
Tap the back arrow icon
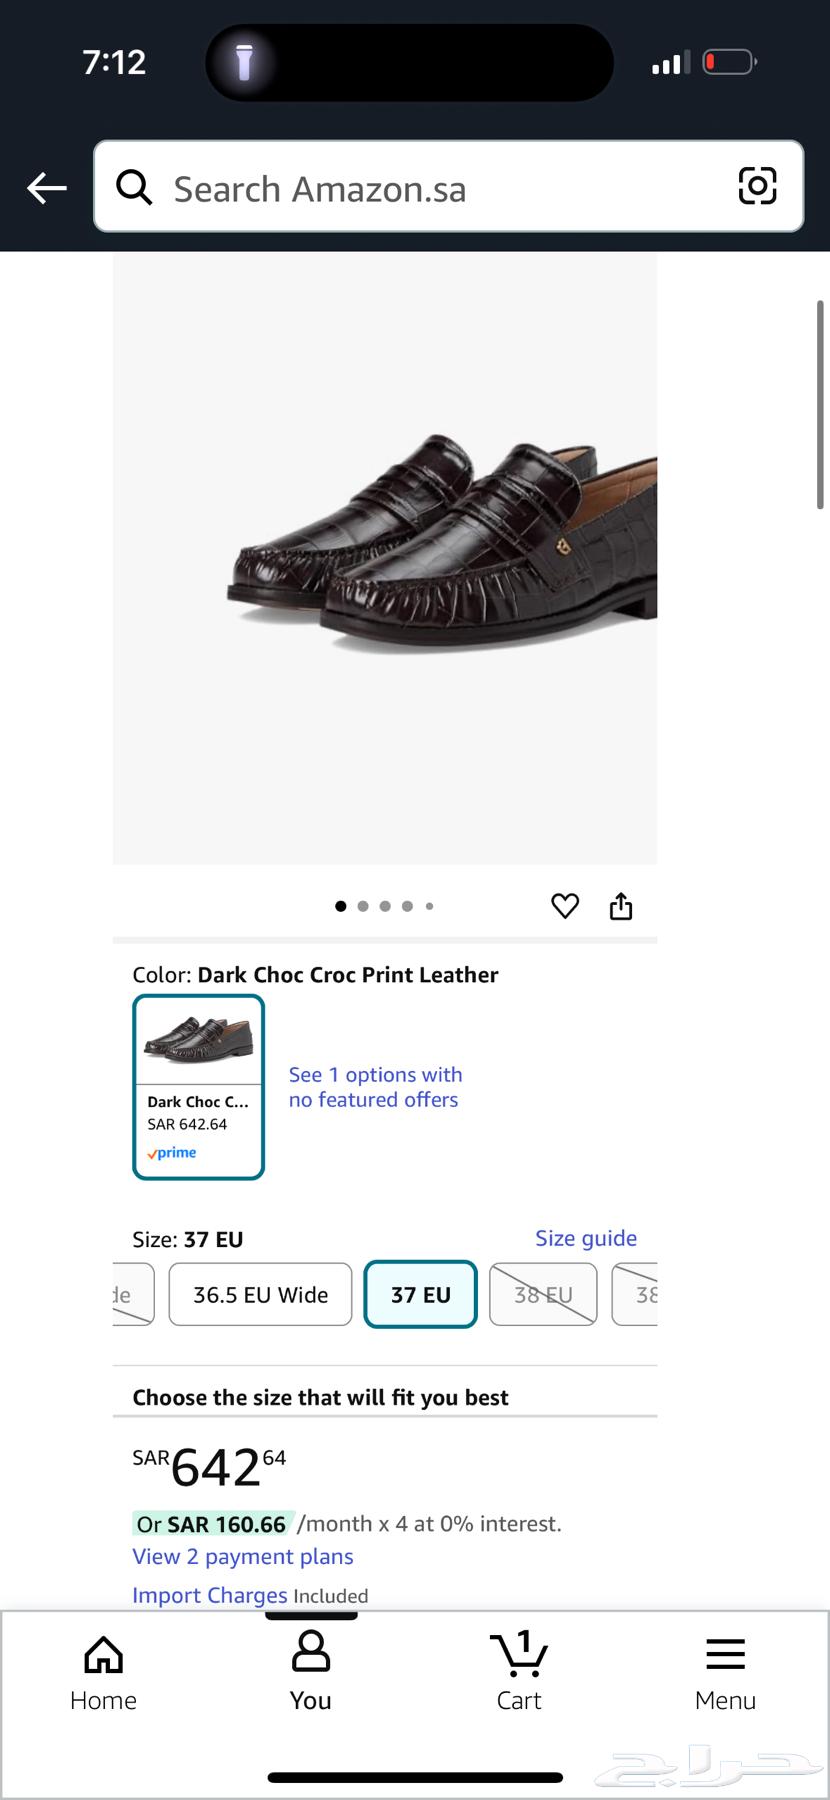click(x=47, y=188)
